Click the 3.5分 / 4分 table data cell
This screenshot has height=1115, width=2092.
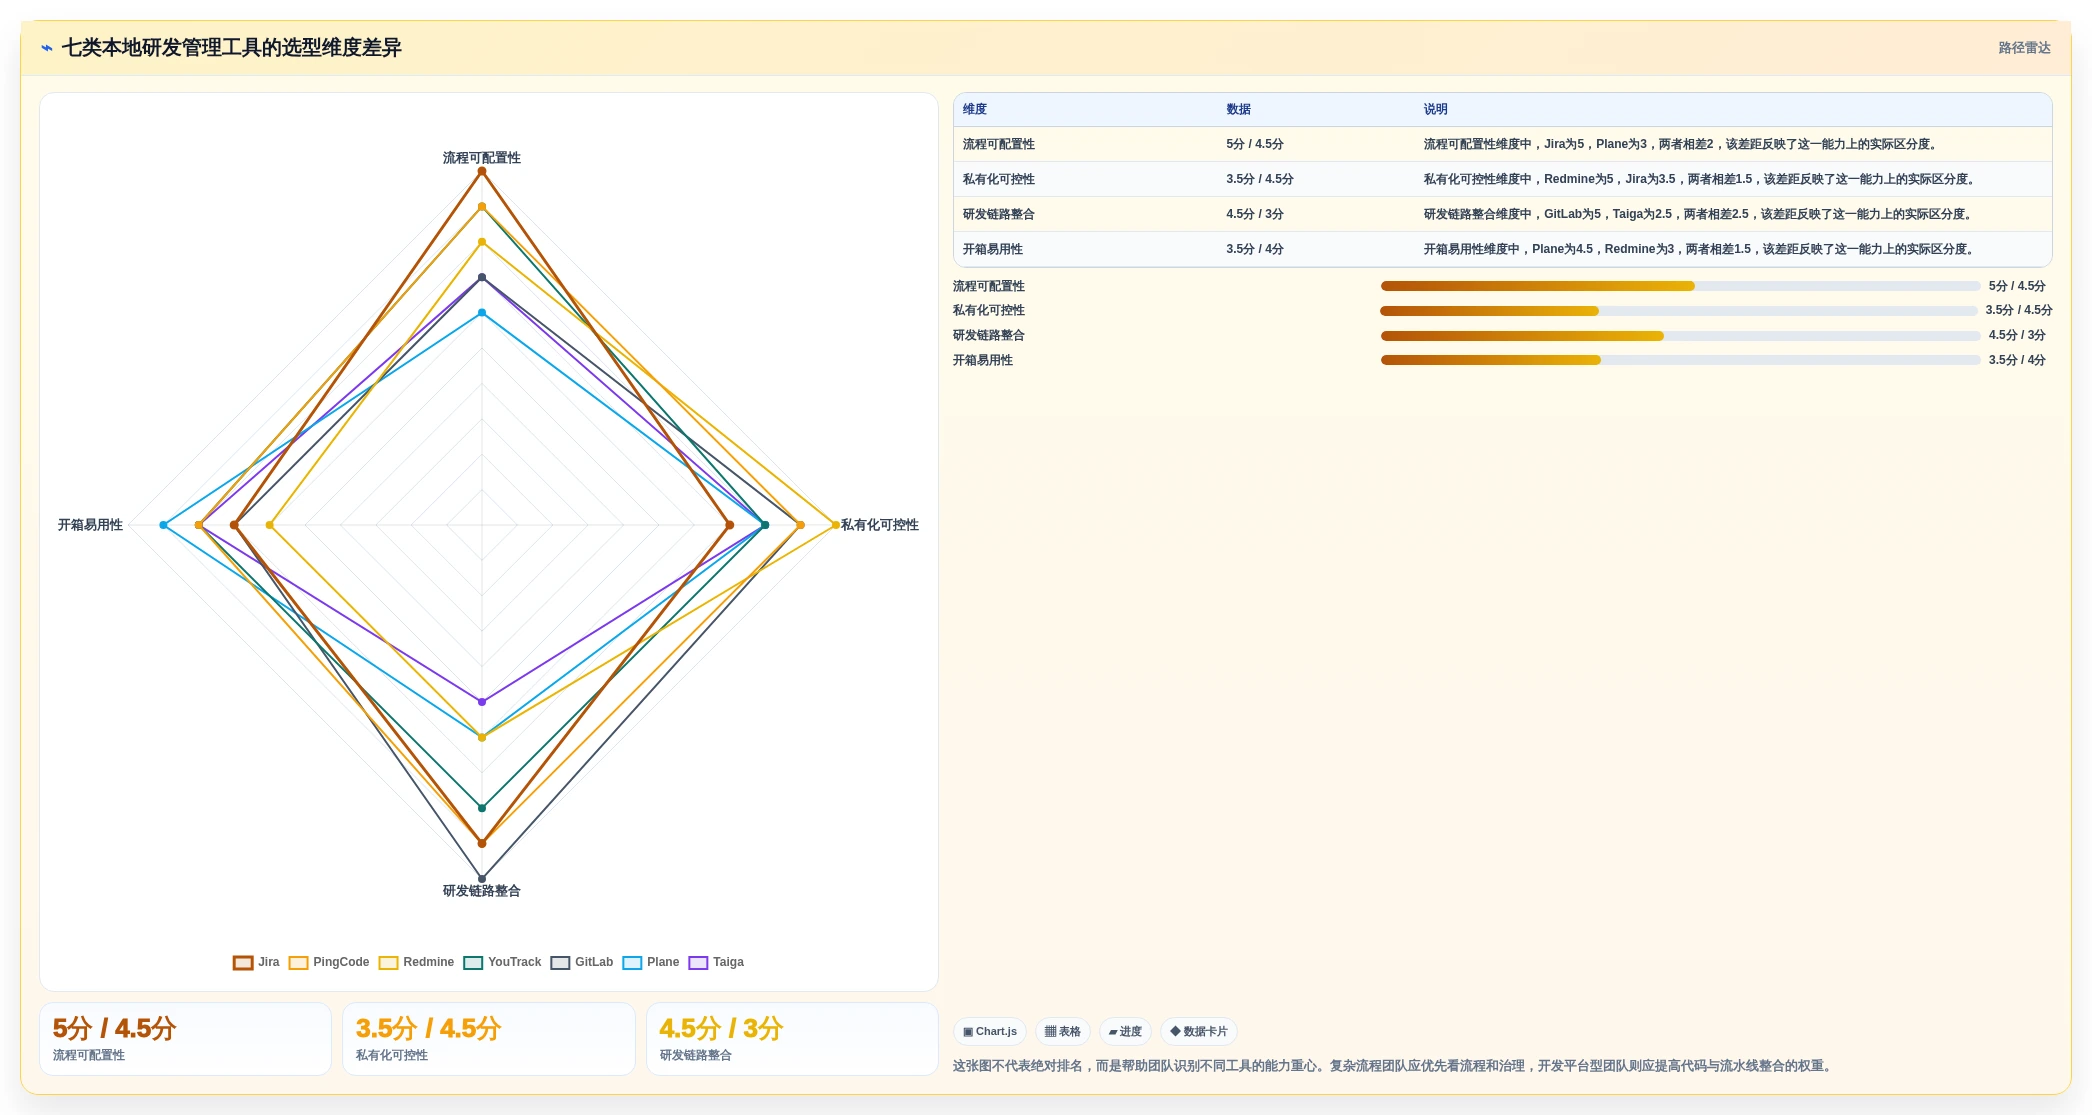1255,249
